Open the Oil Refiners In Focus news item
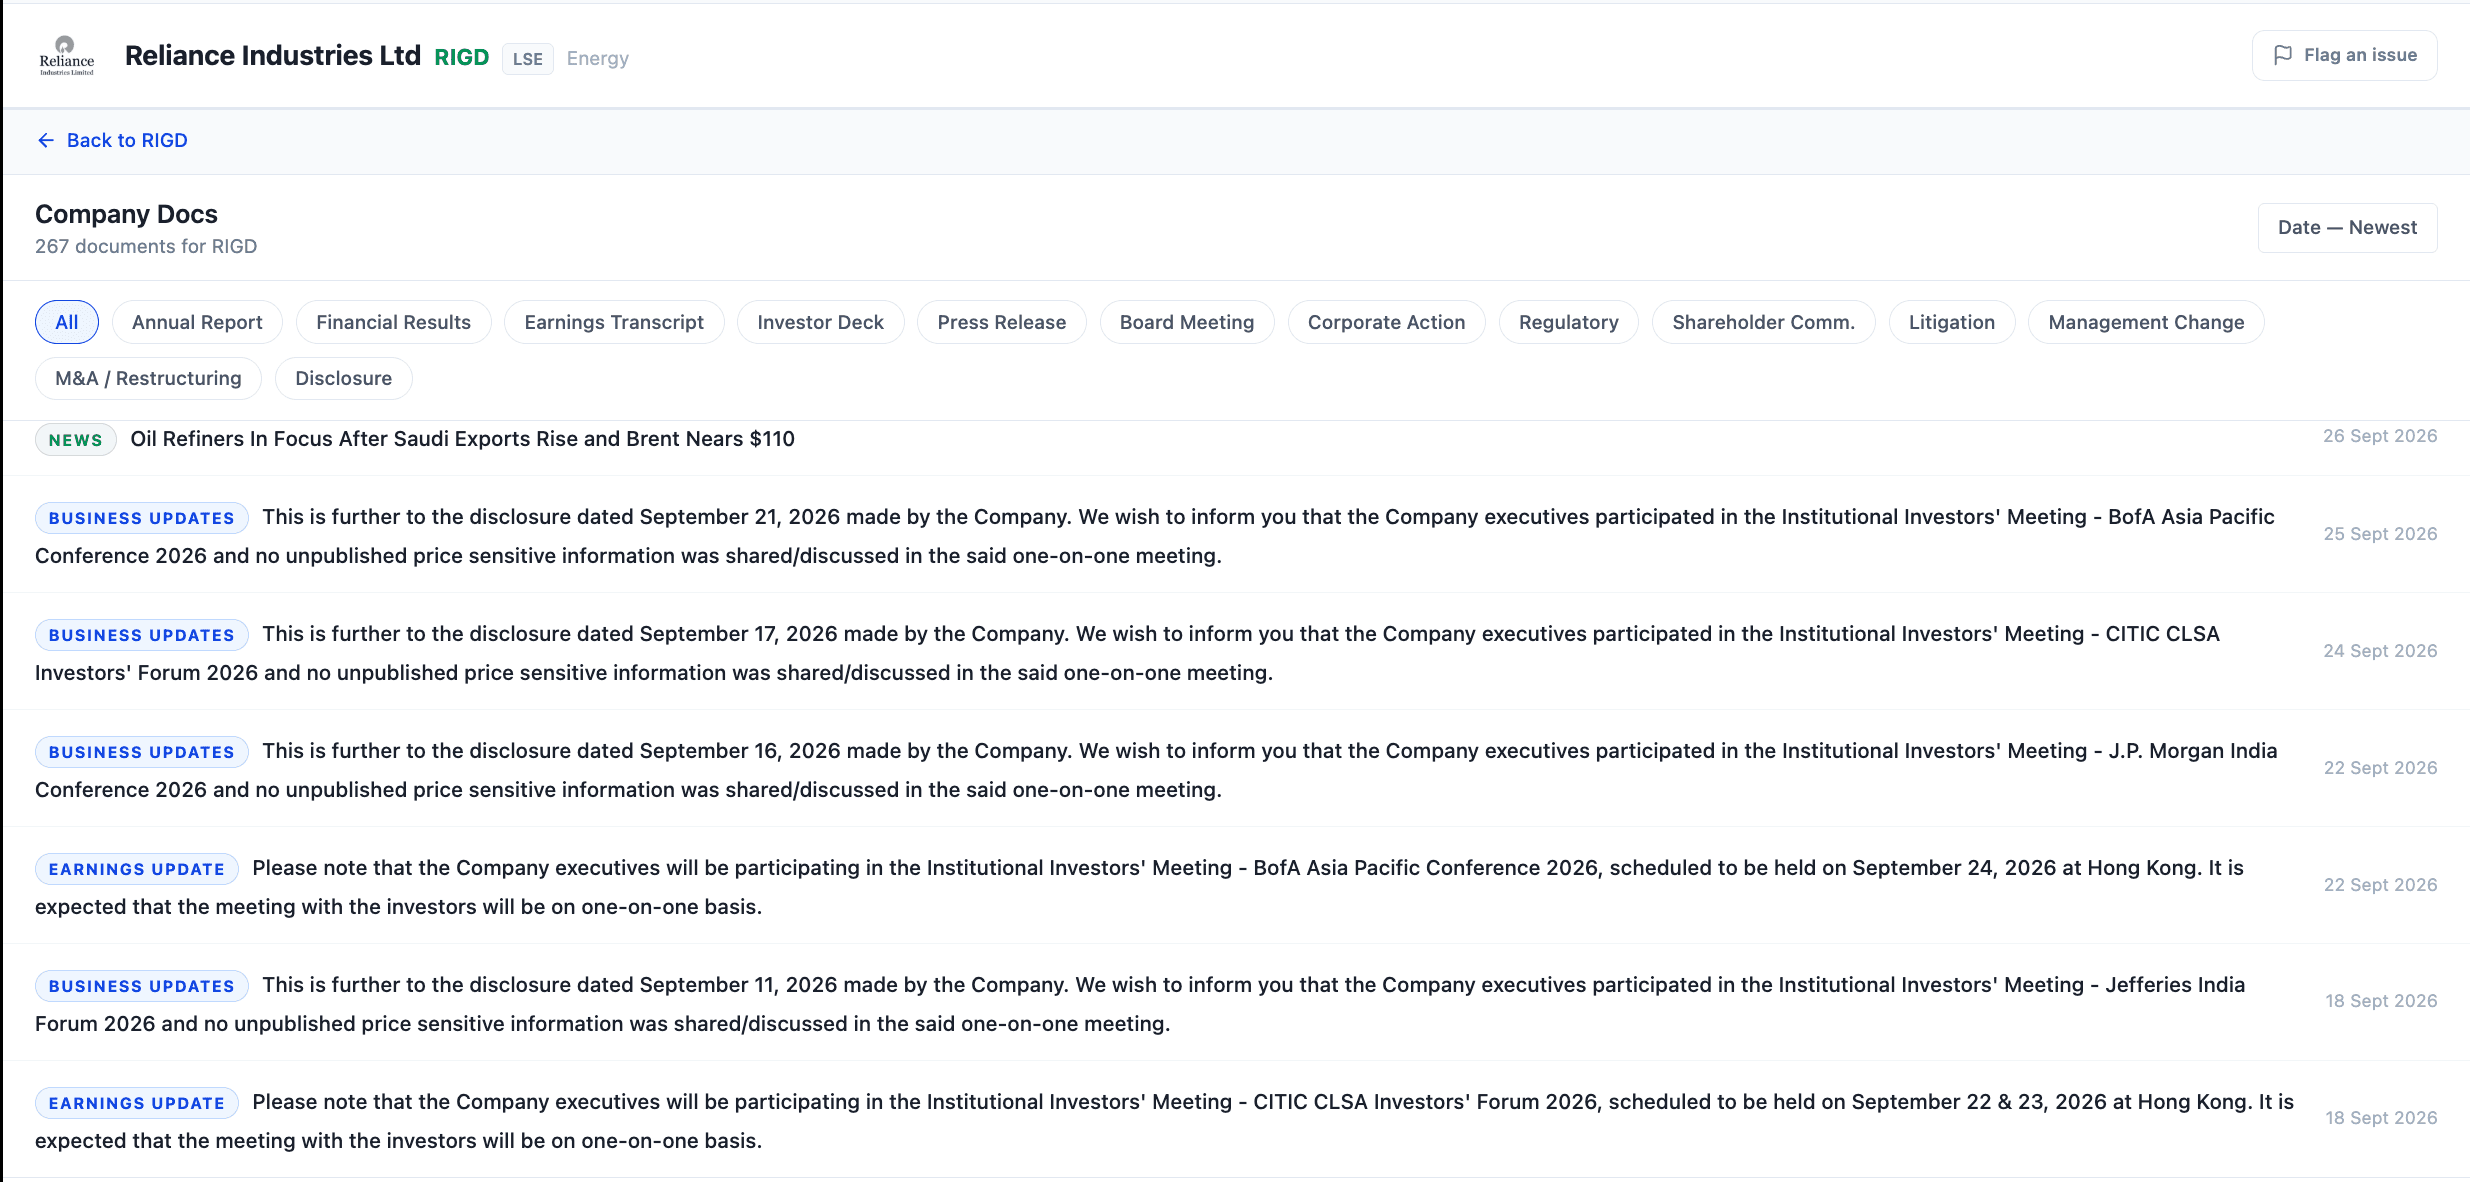The image size is (2470, 1182). point(1236,440)
